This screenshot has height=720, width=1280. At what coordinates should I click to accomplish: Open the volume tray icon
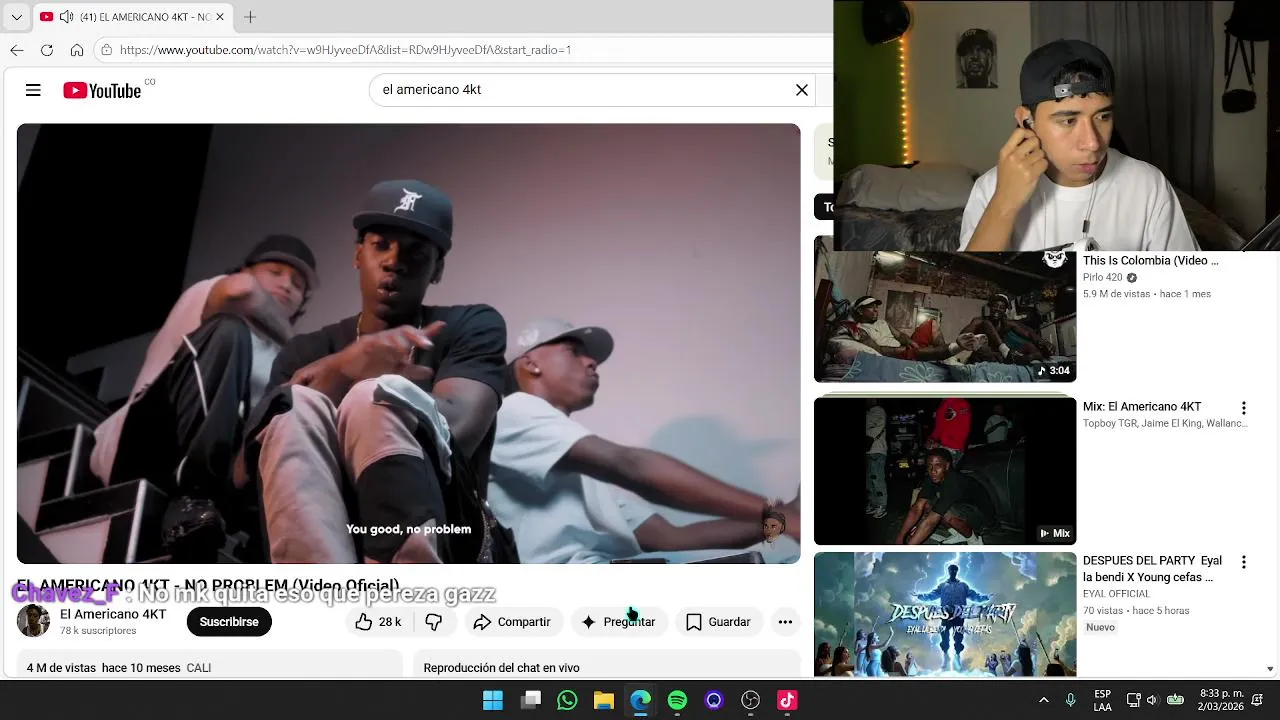point(1152,700)
